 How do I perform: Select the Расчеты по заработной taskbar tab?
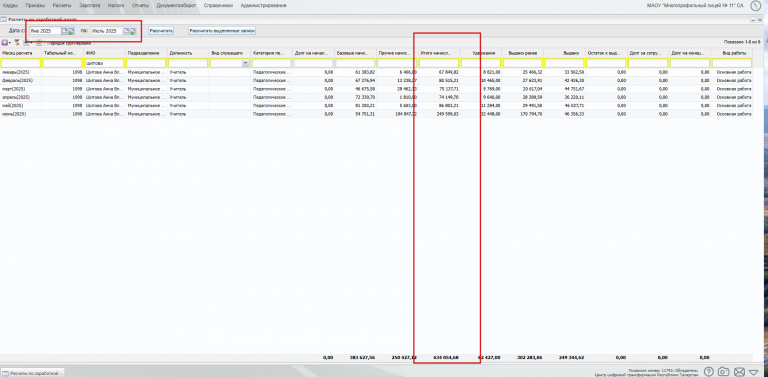(x=32, y=373)
